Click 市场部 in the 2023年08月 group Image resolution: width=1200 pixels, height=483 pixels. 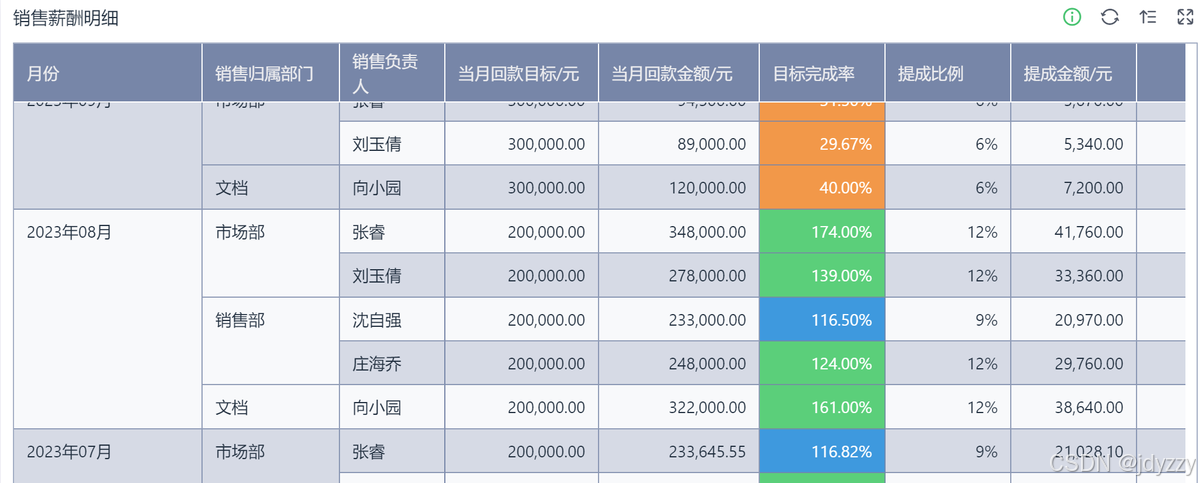click(x=271, y=253)
